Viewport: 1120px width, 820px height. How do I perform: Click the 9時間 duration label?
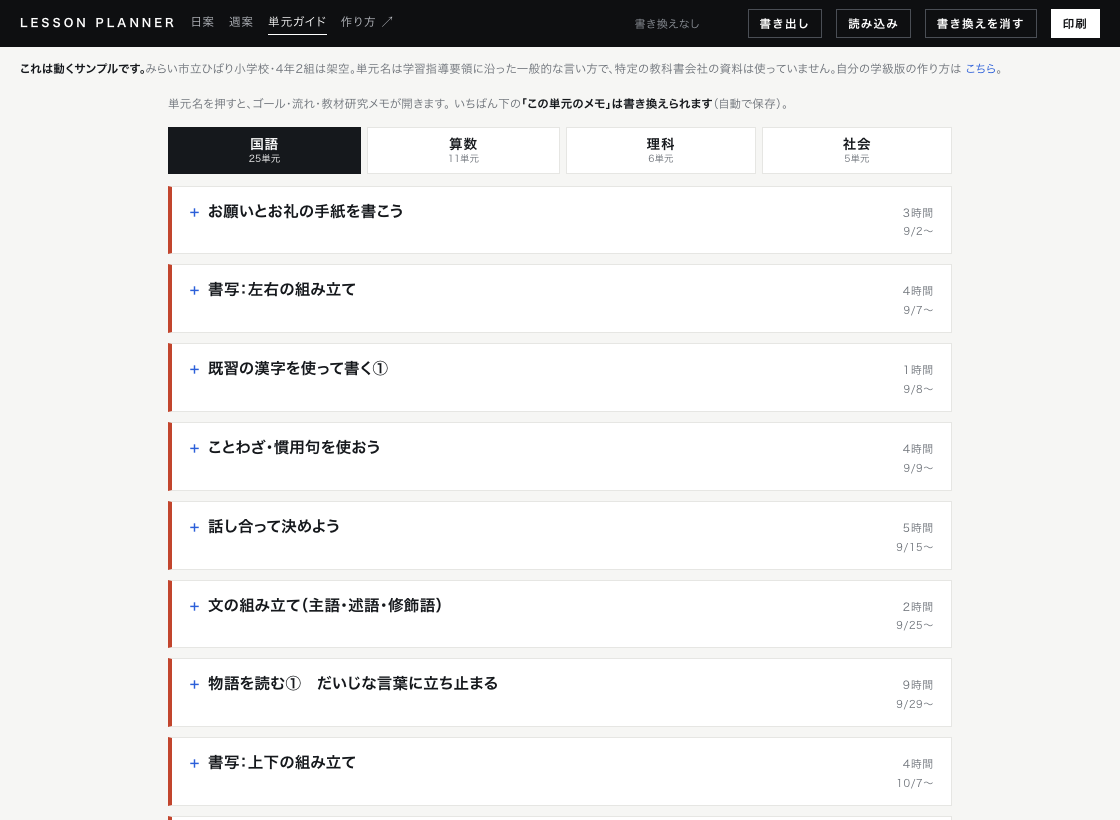pyautogui.click(x=918, y=685)
